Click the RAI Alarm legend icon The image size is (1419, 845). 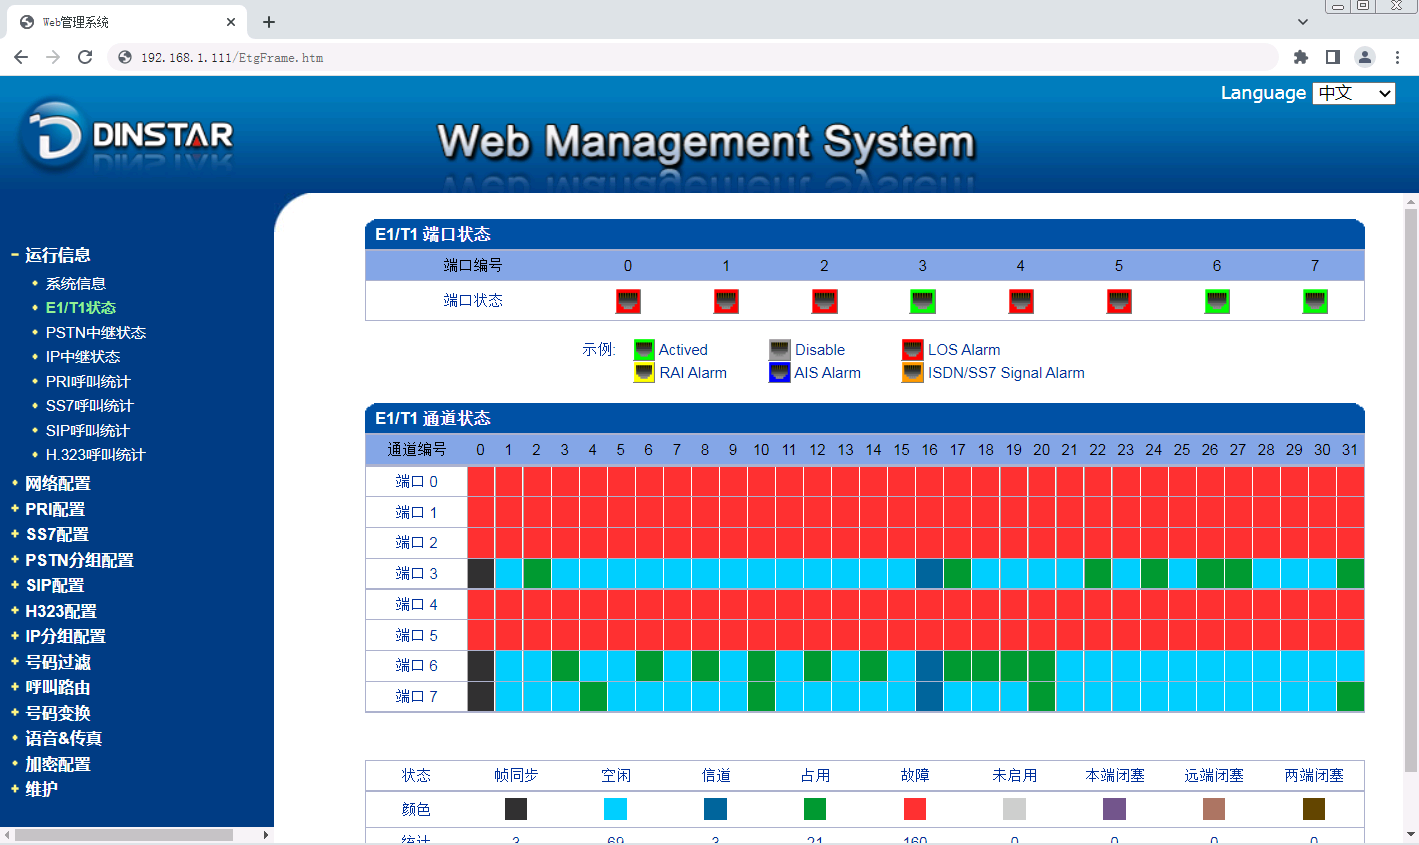click(644, 373)
